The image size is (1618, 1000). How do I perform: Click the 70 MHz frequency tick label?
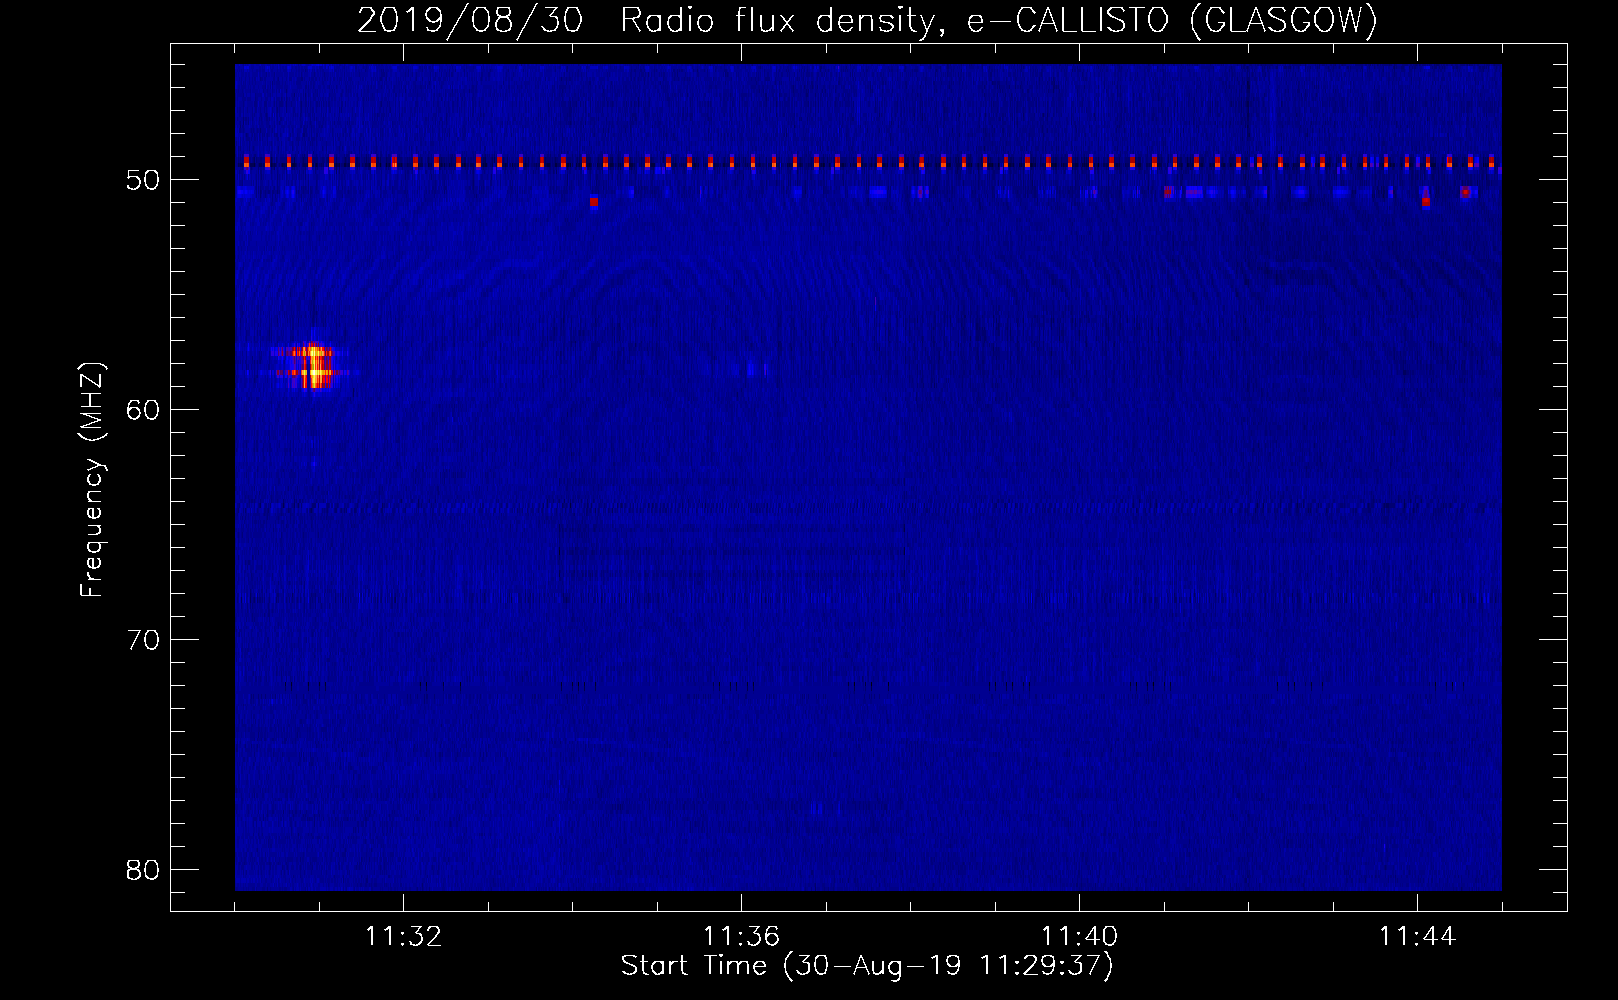click(144, 640)
